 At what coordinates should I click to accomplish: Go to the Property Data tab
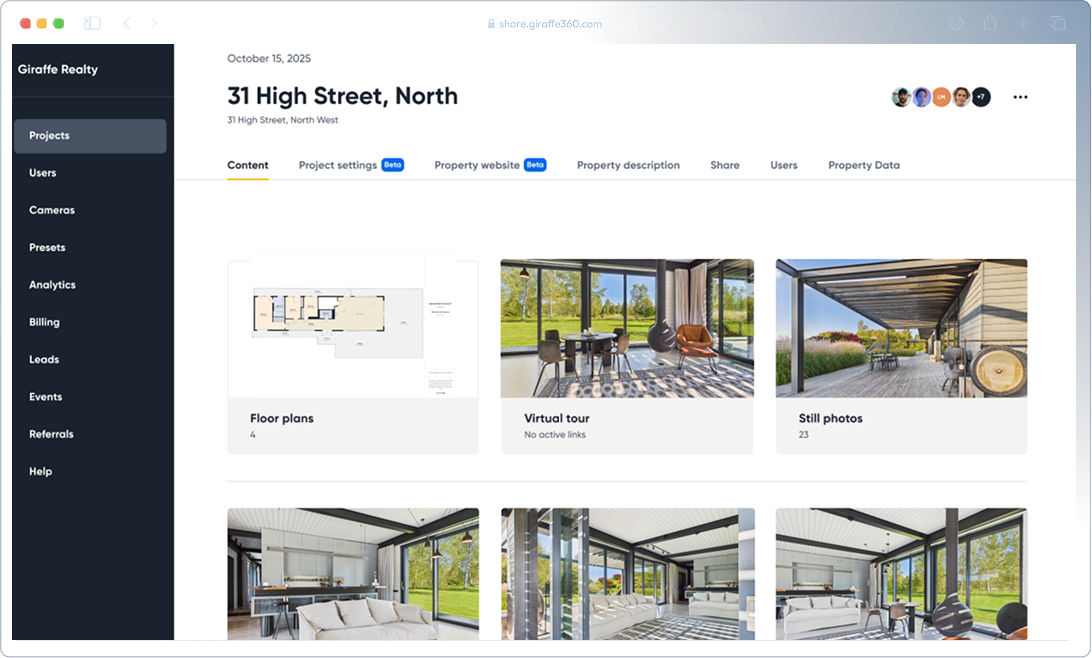click(863, 165)
